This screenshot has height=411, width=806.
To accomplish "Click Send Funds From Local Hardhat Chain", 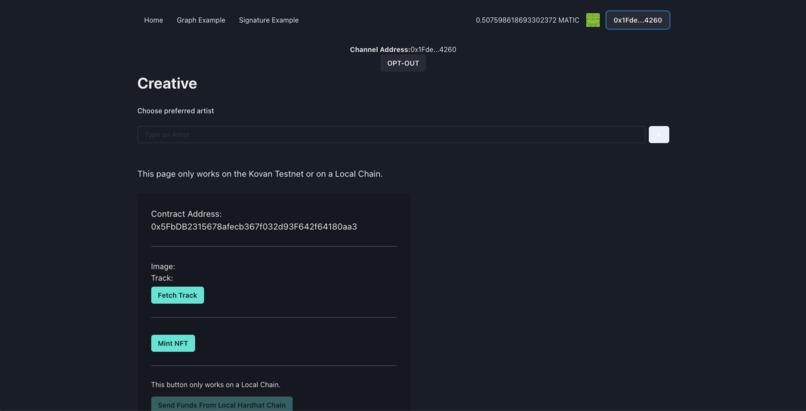I will pos(222,404).
